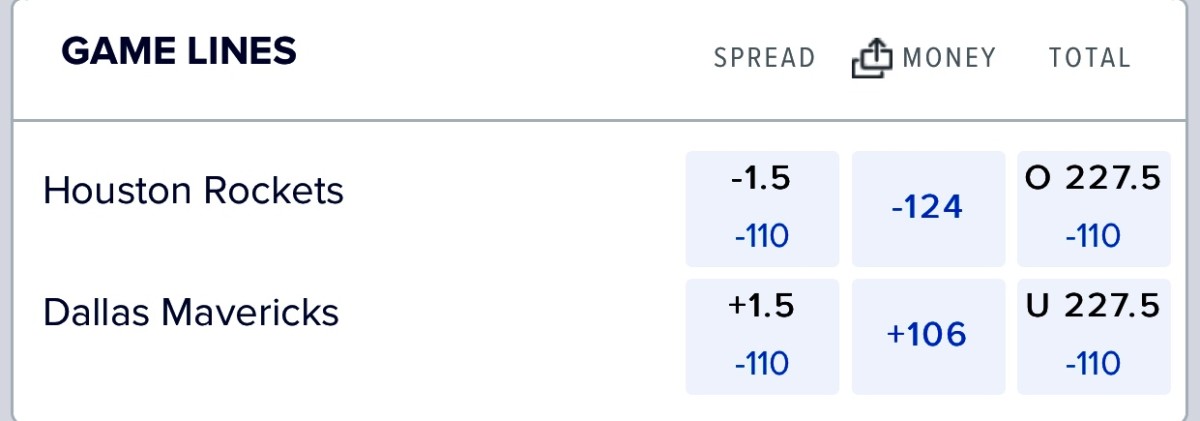This screenshot has width=1200, height=421.
Task: Pick Mavericks moneyline at +106
Action: tap(927, 335)
